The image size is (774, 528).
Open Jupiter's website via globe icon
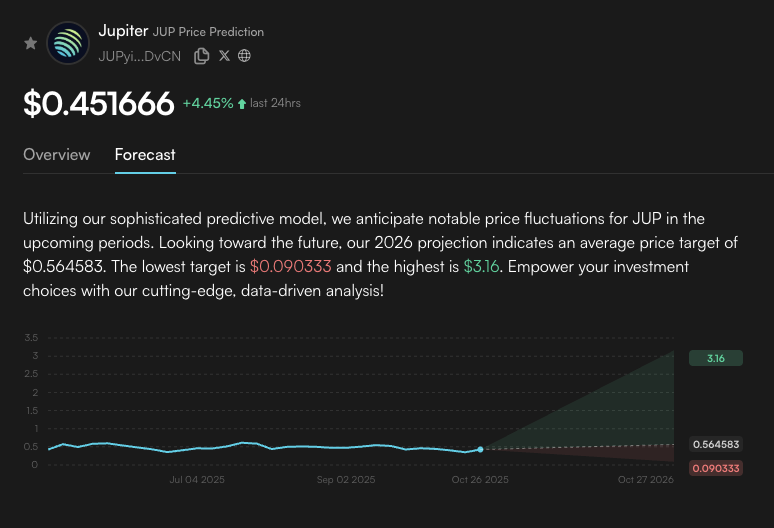(244, 56)
